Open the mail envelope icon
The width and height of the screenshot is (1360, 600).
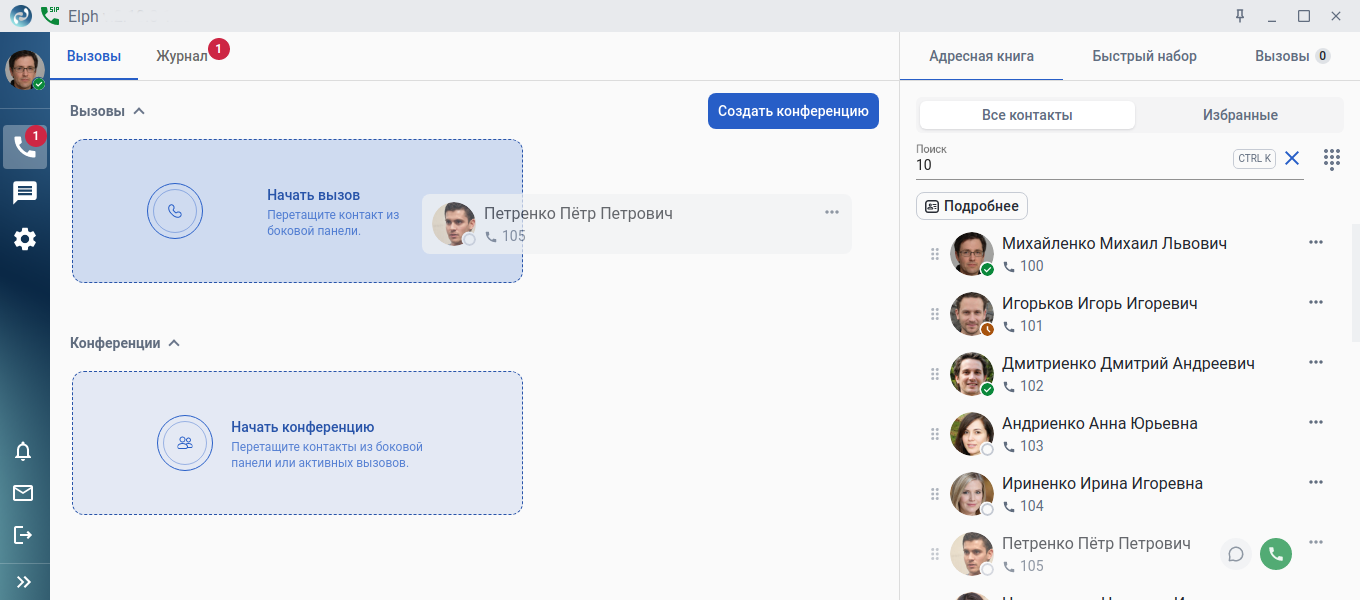(23, 493)
